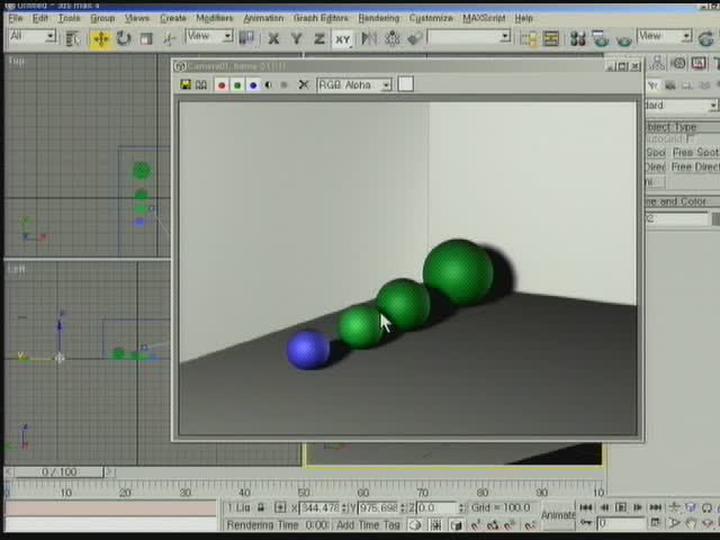Click the Time Configuration icon
This screenshot has width=720, height=540.
pos(655,523)
